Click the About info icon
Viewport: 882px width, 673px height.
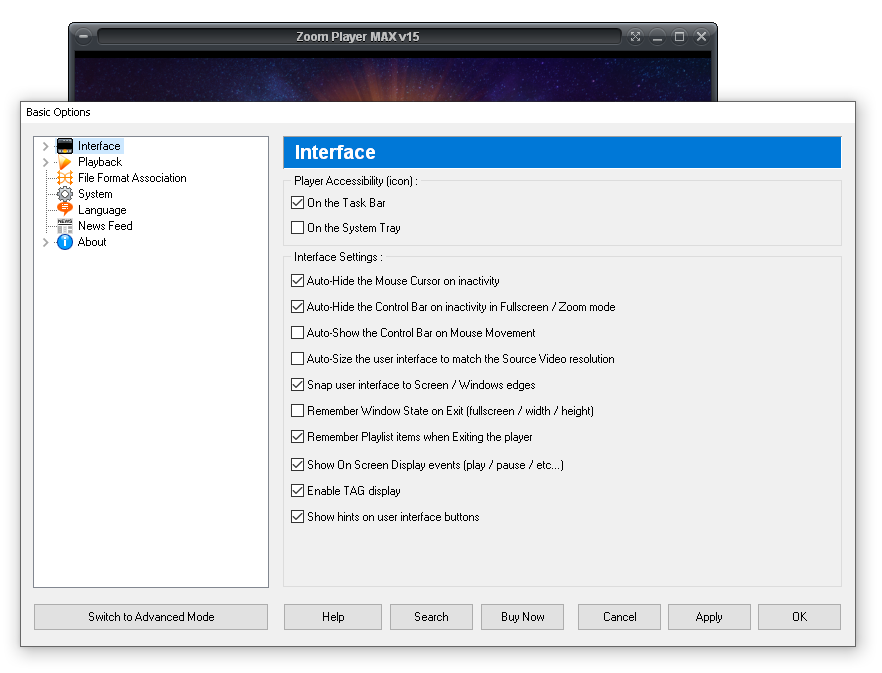tap(65, 242)
